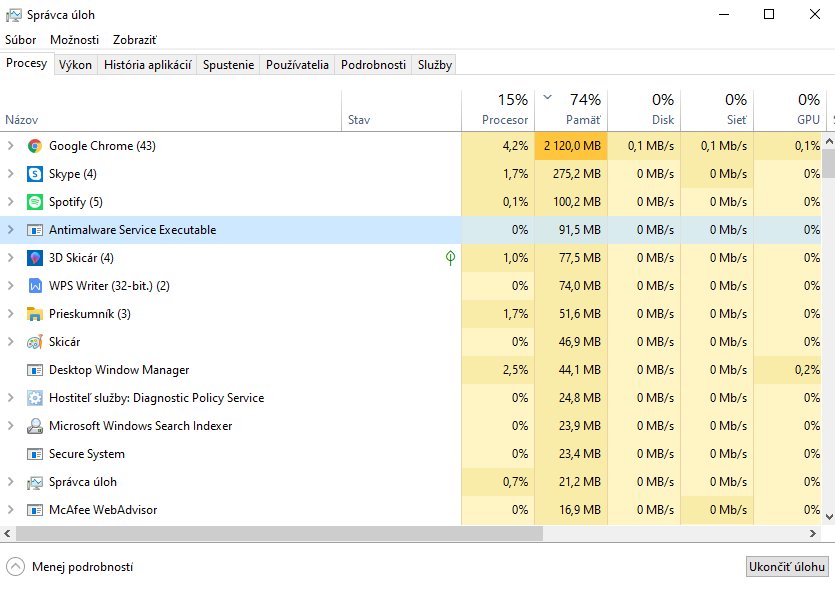Image resolution: width=835 pixels, height=591 pixels.
Task: Sort by the Procesor column header
Action: pyautogui.click(x=497, y=111)
